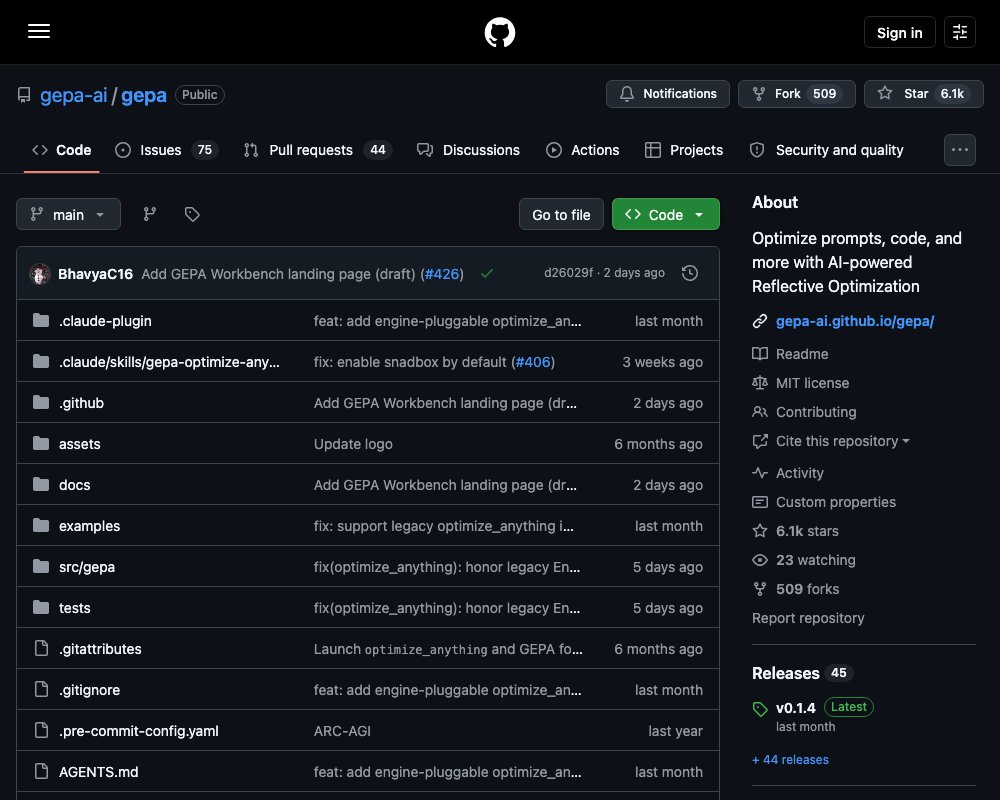Open the main branch selector dropdown
This screenshot has width=1000, height=800.
coord(68,214)
